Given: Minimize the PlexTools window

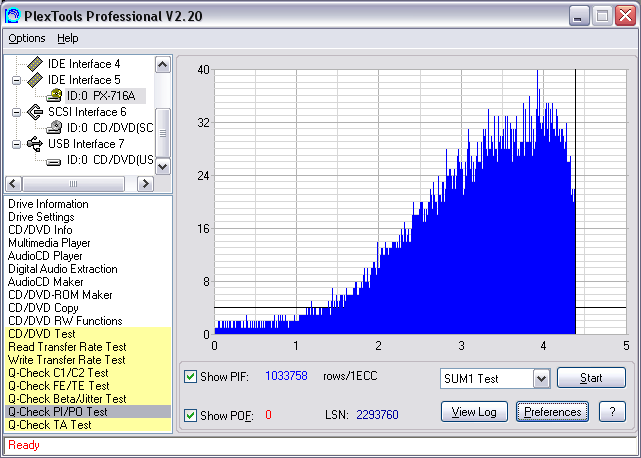Looking at the screenshot, I should [x=578, y=16].
